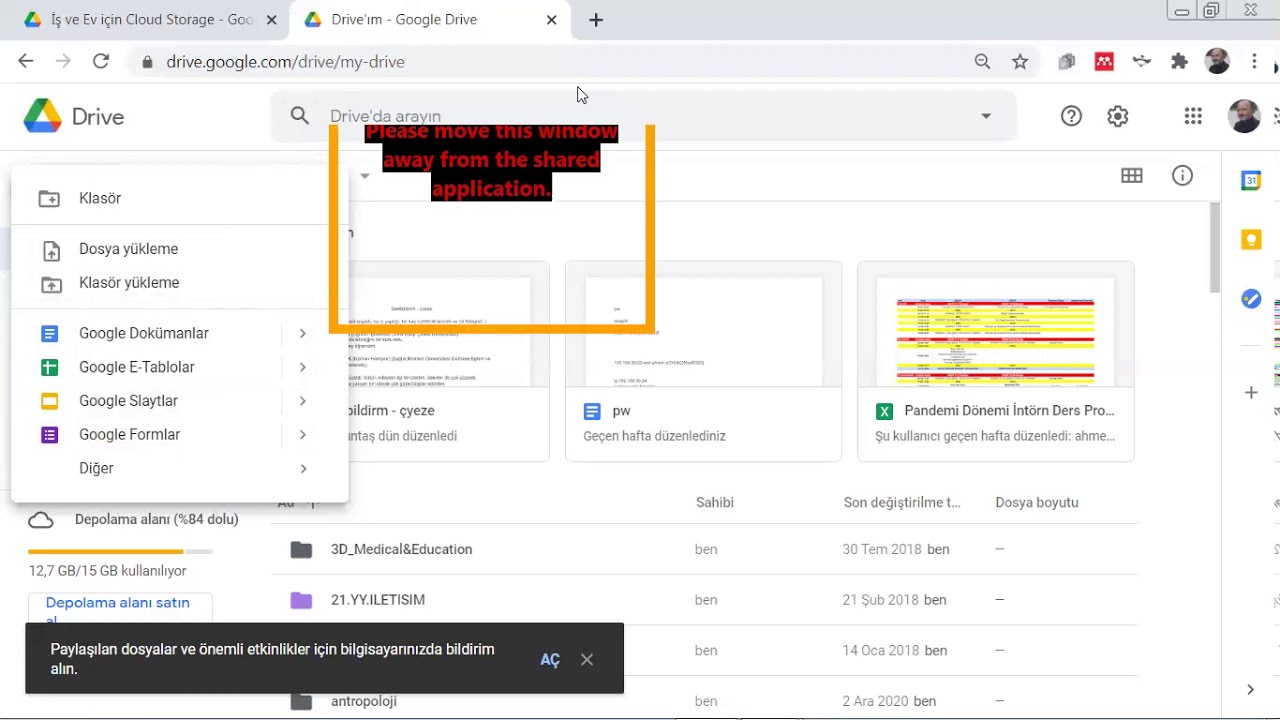This screenshot has height=720, width=1280.
Task: Open the 3D_Medical&Education folder row
Action: (705, 549)
